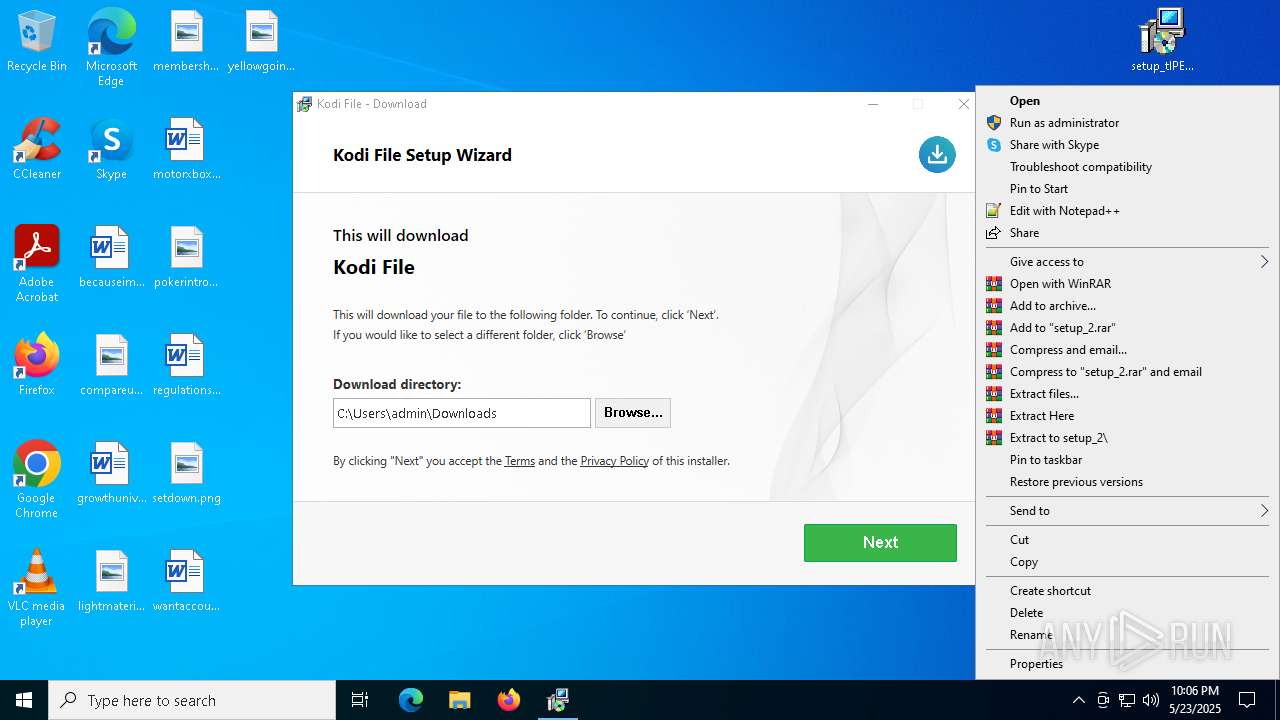Viewport: 1280px width, 720px height.
Task: Open the Recycle Bin desktop icon
Action: point(36,41)
